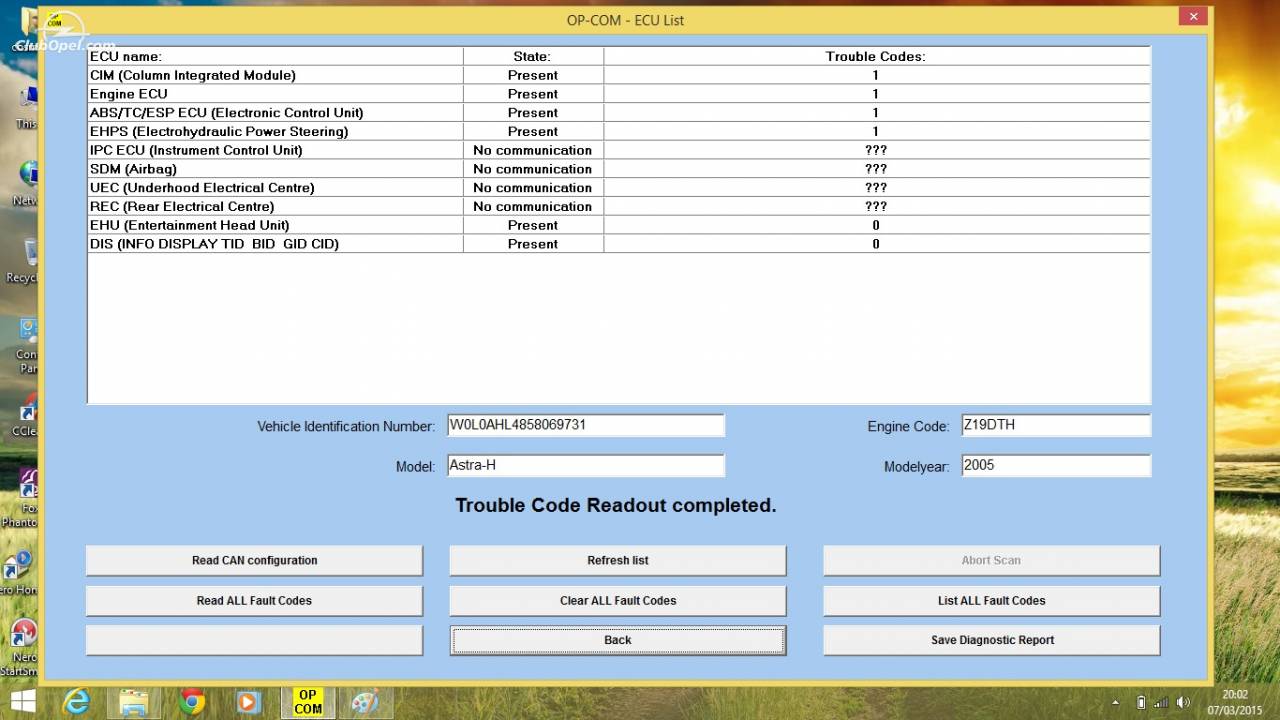Screen dimensions: 1280x720
Task: Select the Network desktop icon
Action: (27, 182)
